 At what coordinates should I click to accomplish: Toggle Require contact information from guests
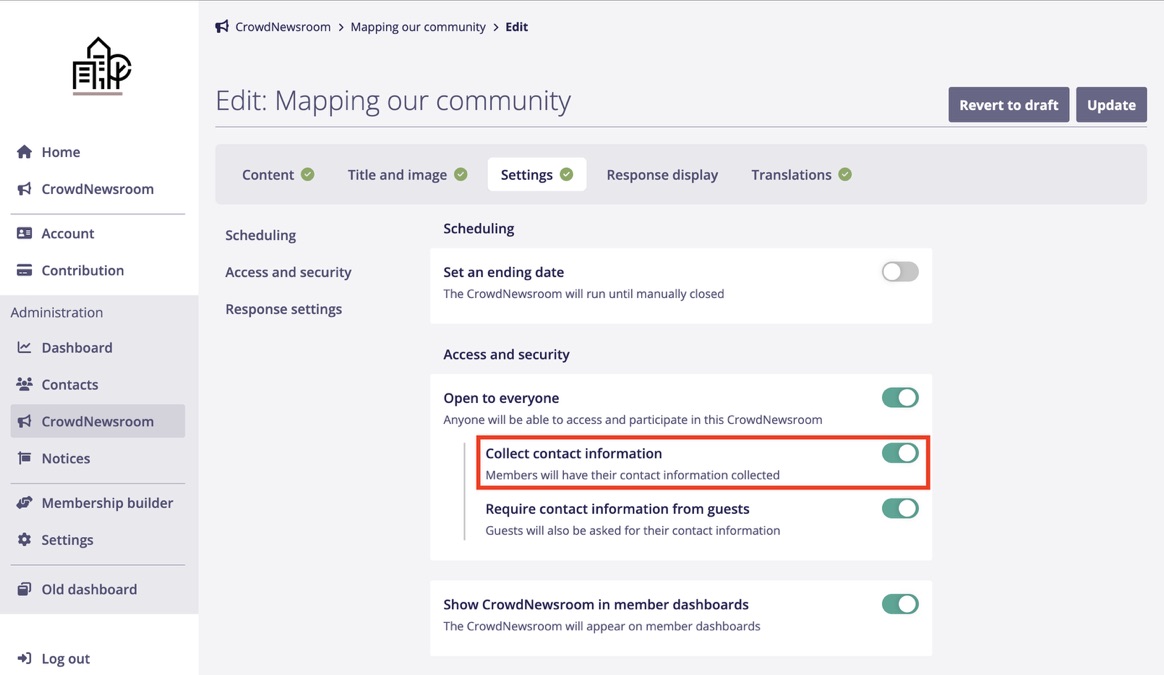click(x=899, y=509)
